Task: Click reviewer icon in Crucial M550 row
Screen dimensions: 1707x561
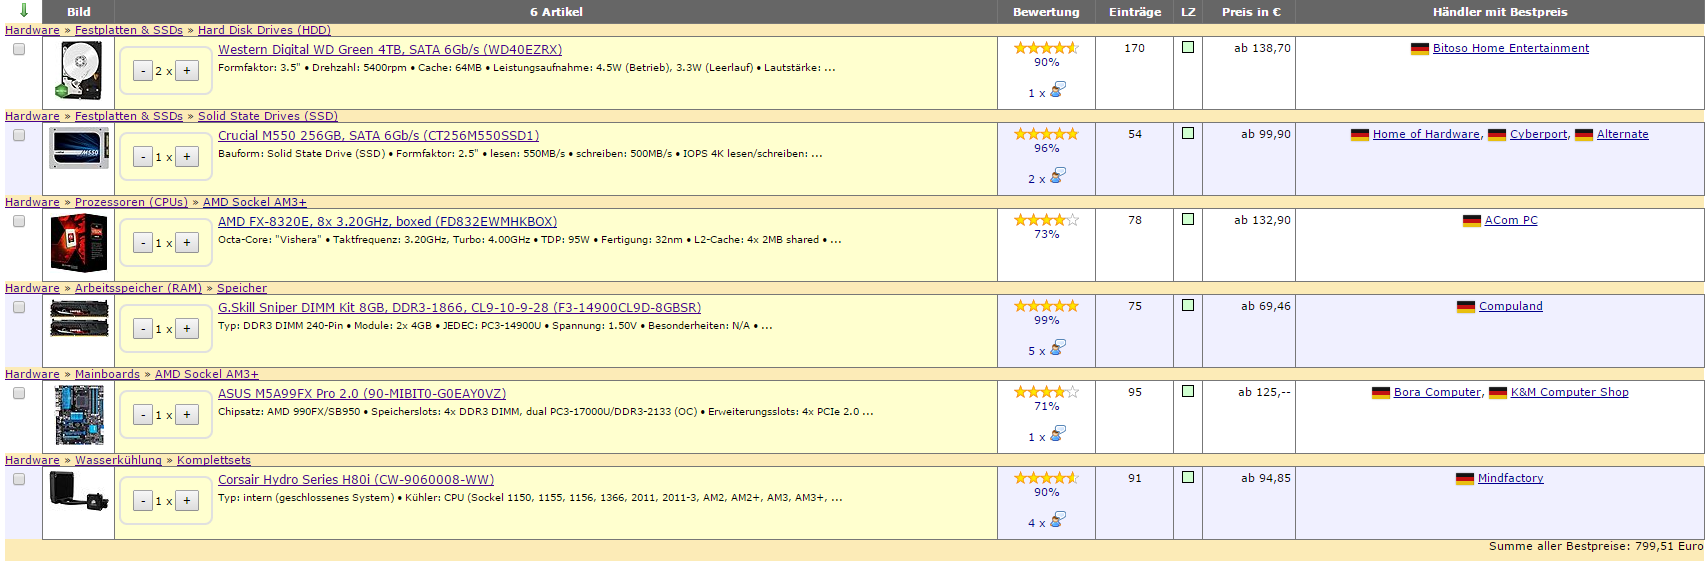Action: click(1058, 175)
